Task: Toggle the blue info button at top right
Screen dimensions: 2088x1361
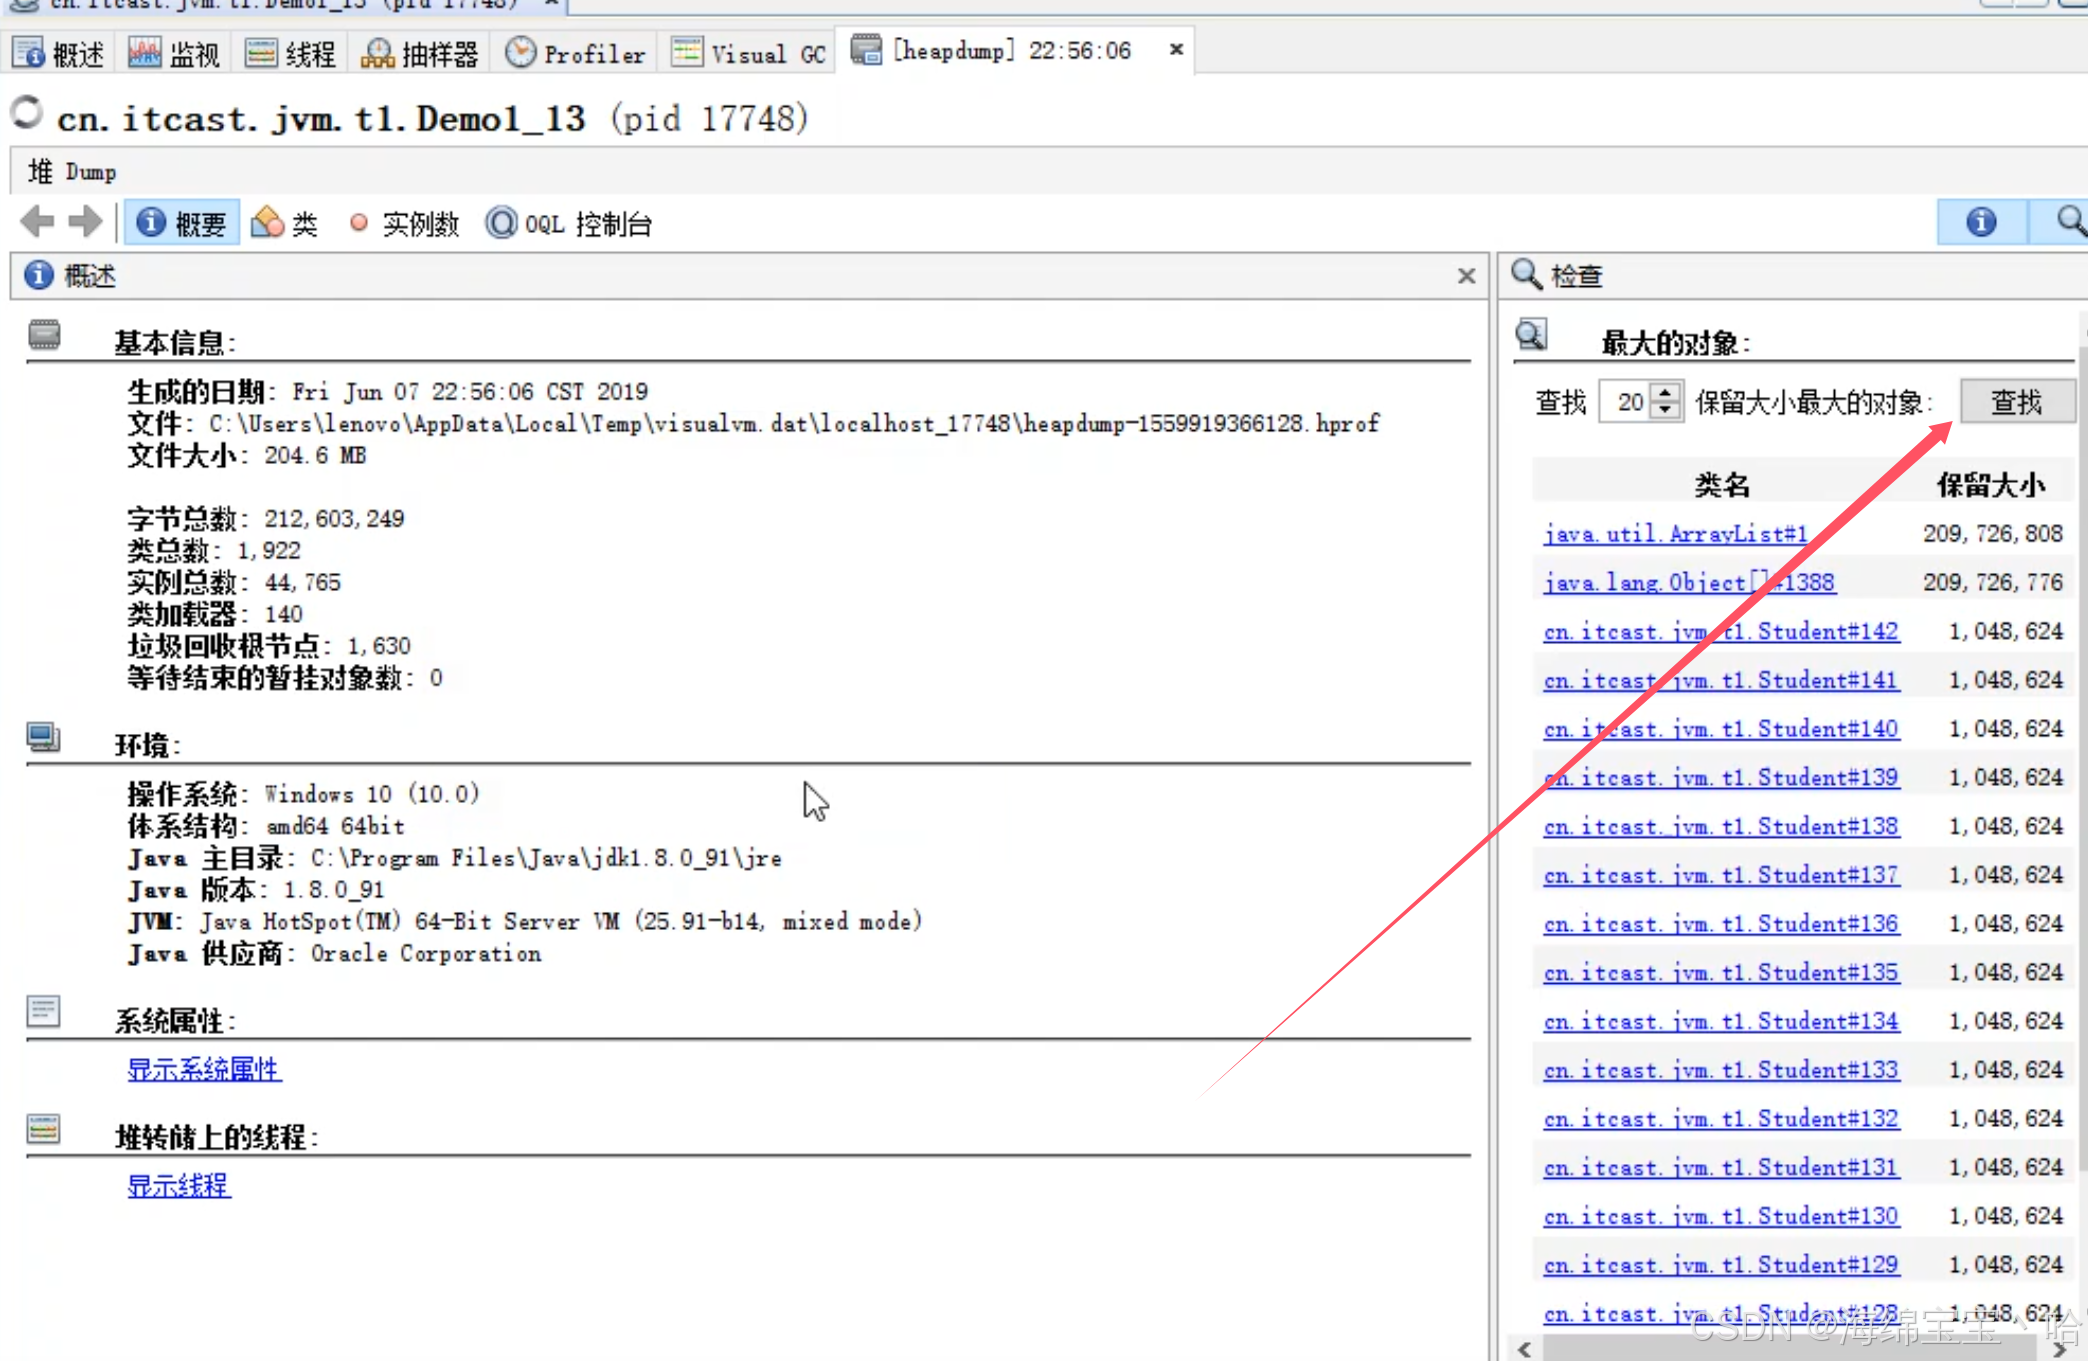Action: tap(1981, 221)
